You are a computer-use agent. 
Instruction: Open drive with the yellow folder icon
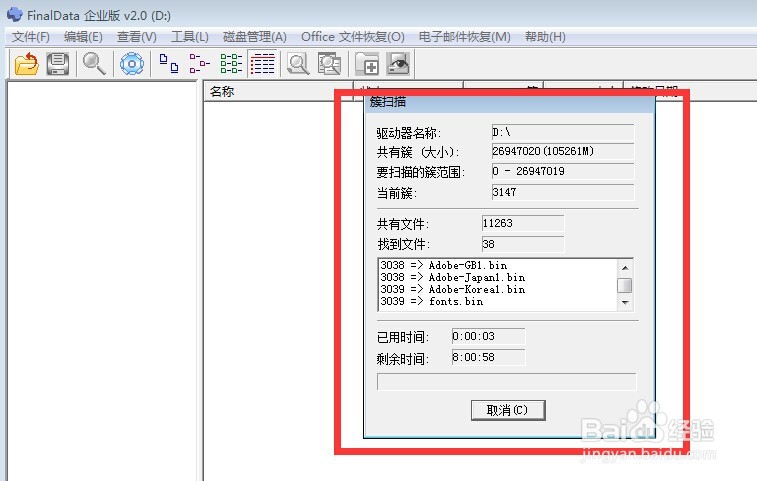click(x=27, y=64)
